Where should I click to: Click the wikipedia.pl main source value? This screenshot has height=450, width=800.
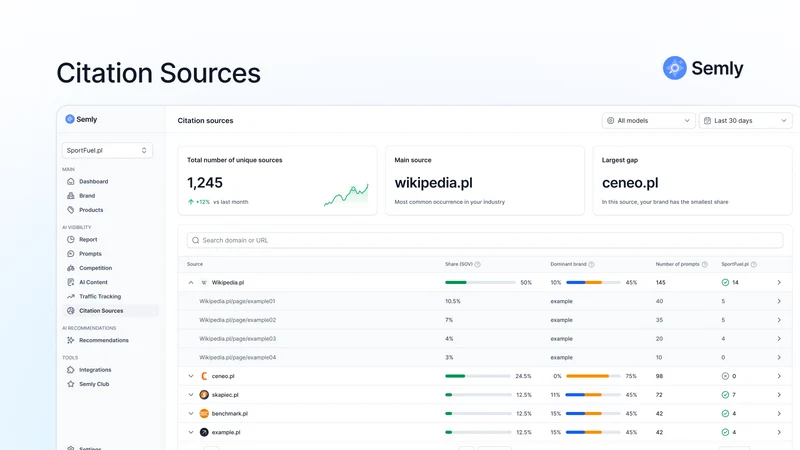434,183
